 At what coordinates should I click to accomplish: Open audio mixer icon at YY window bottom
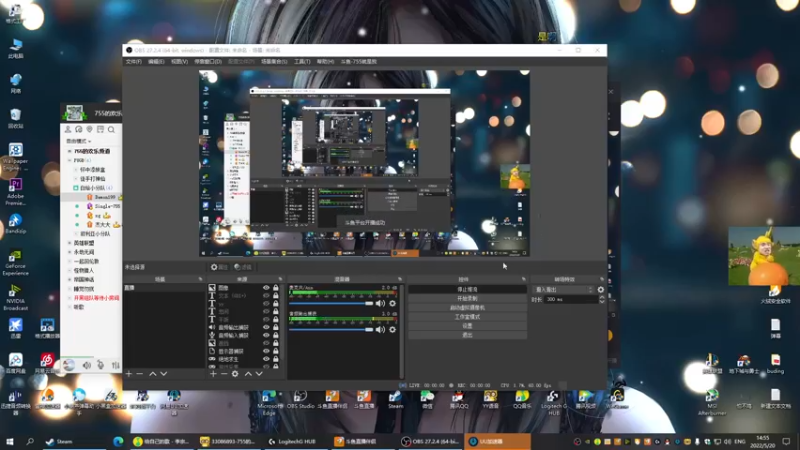pos(116,365)
